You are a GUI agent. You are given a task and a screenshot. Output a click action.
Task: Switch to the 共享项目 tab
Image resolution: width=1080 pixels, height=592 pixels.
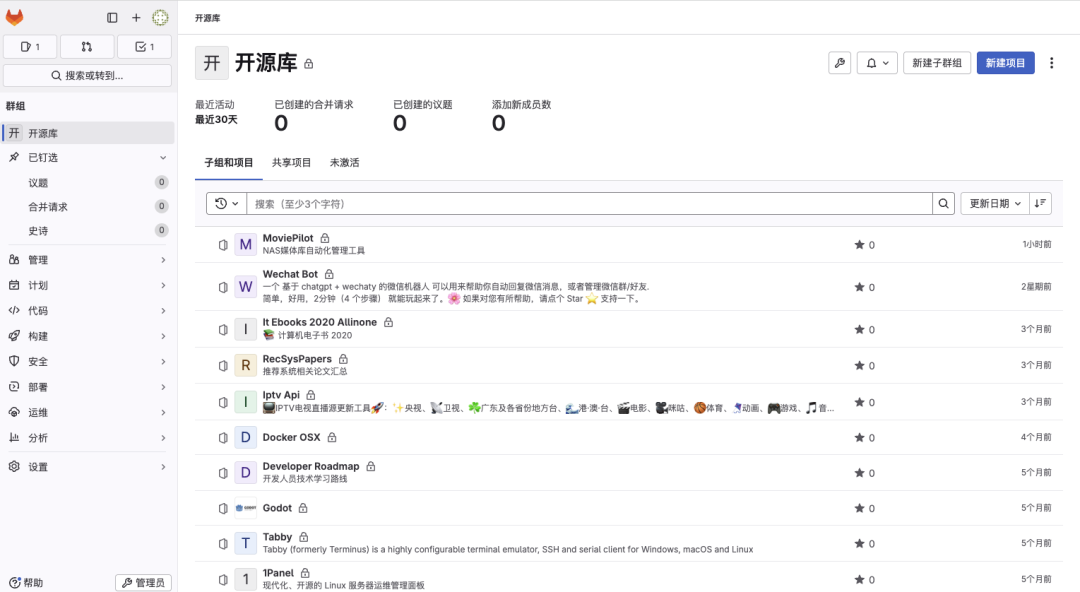click(x=291, y=163)
